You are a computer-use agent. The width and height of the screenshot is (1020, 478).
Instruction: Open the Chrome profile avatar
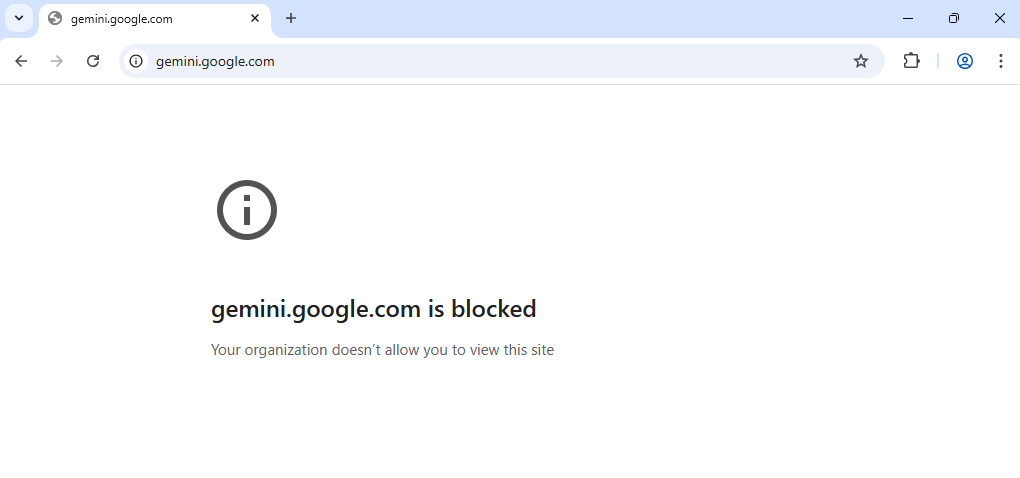click(x=965, y=61)
